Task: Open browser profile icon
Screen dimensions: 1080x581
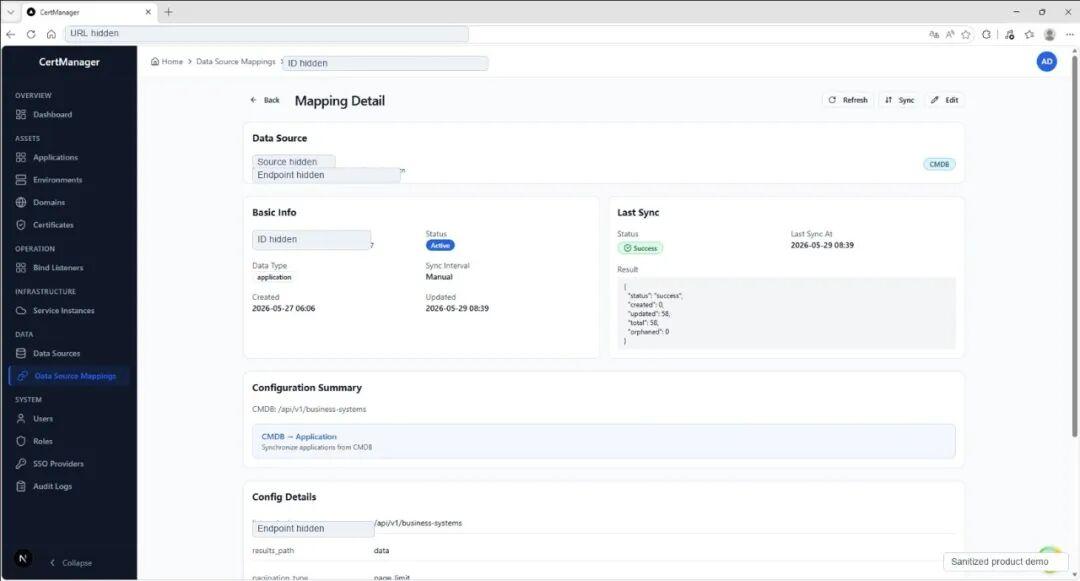Action: [x=1050, y=34]
